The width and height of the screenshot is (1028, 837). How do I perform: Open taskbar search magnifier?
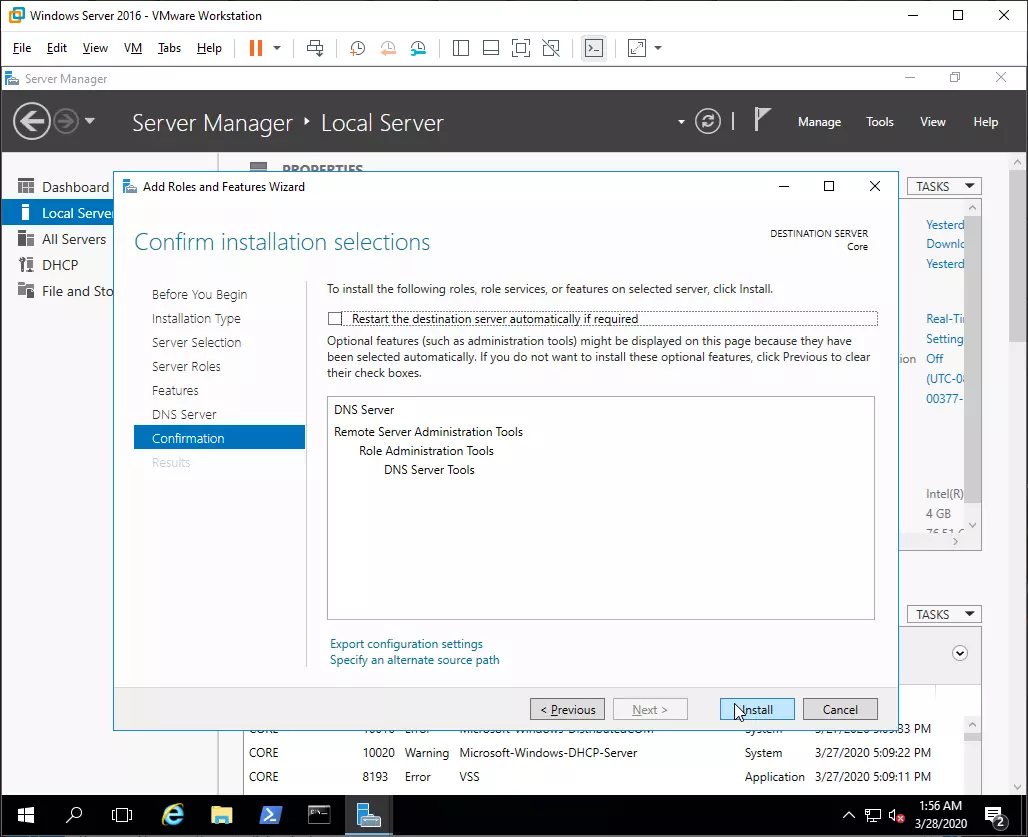point(74,815)
